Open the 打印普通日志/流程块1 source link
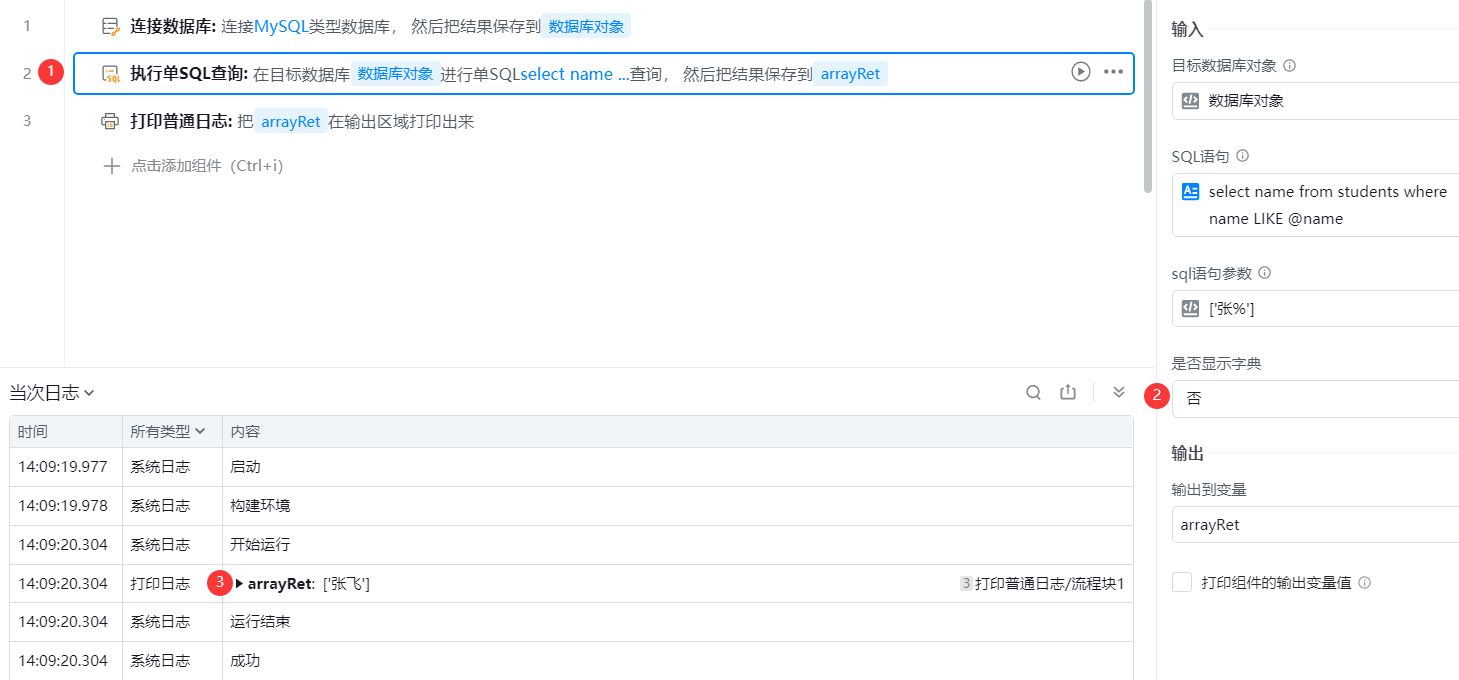 tap(1048, 583)
